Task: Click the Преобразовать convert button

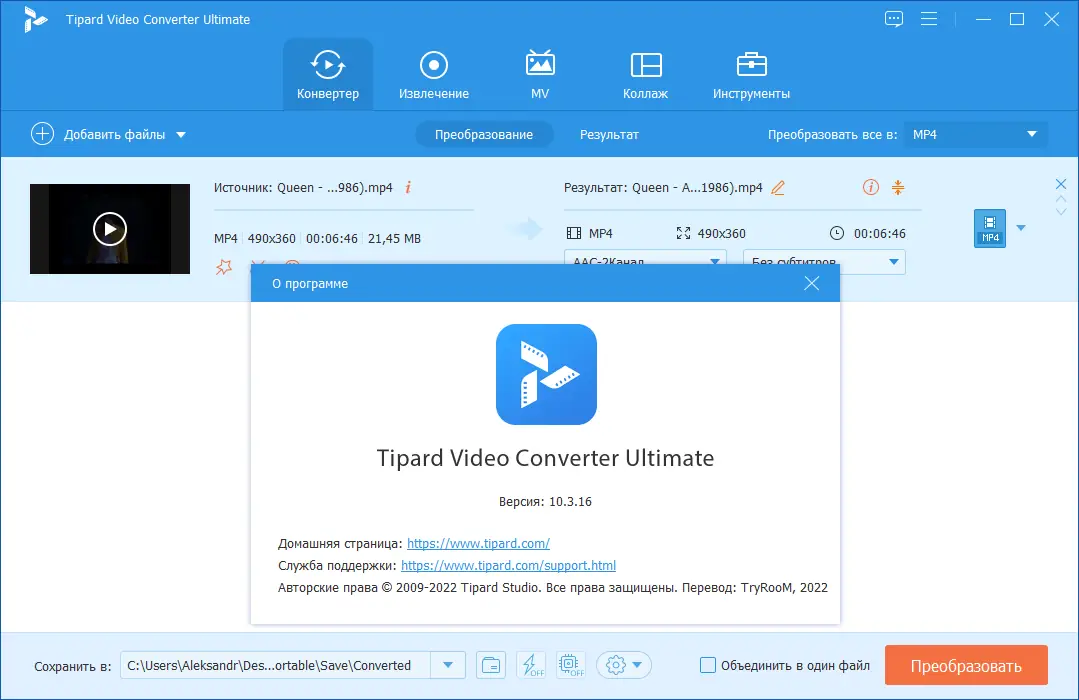Action: coord(966,666)
